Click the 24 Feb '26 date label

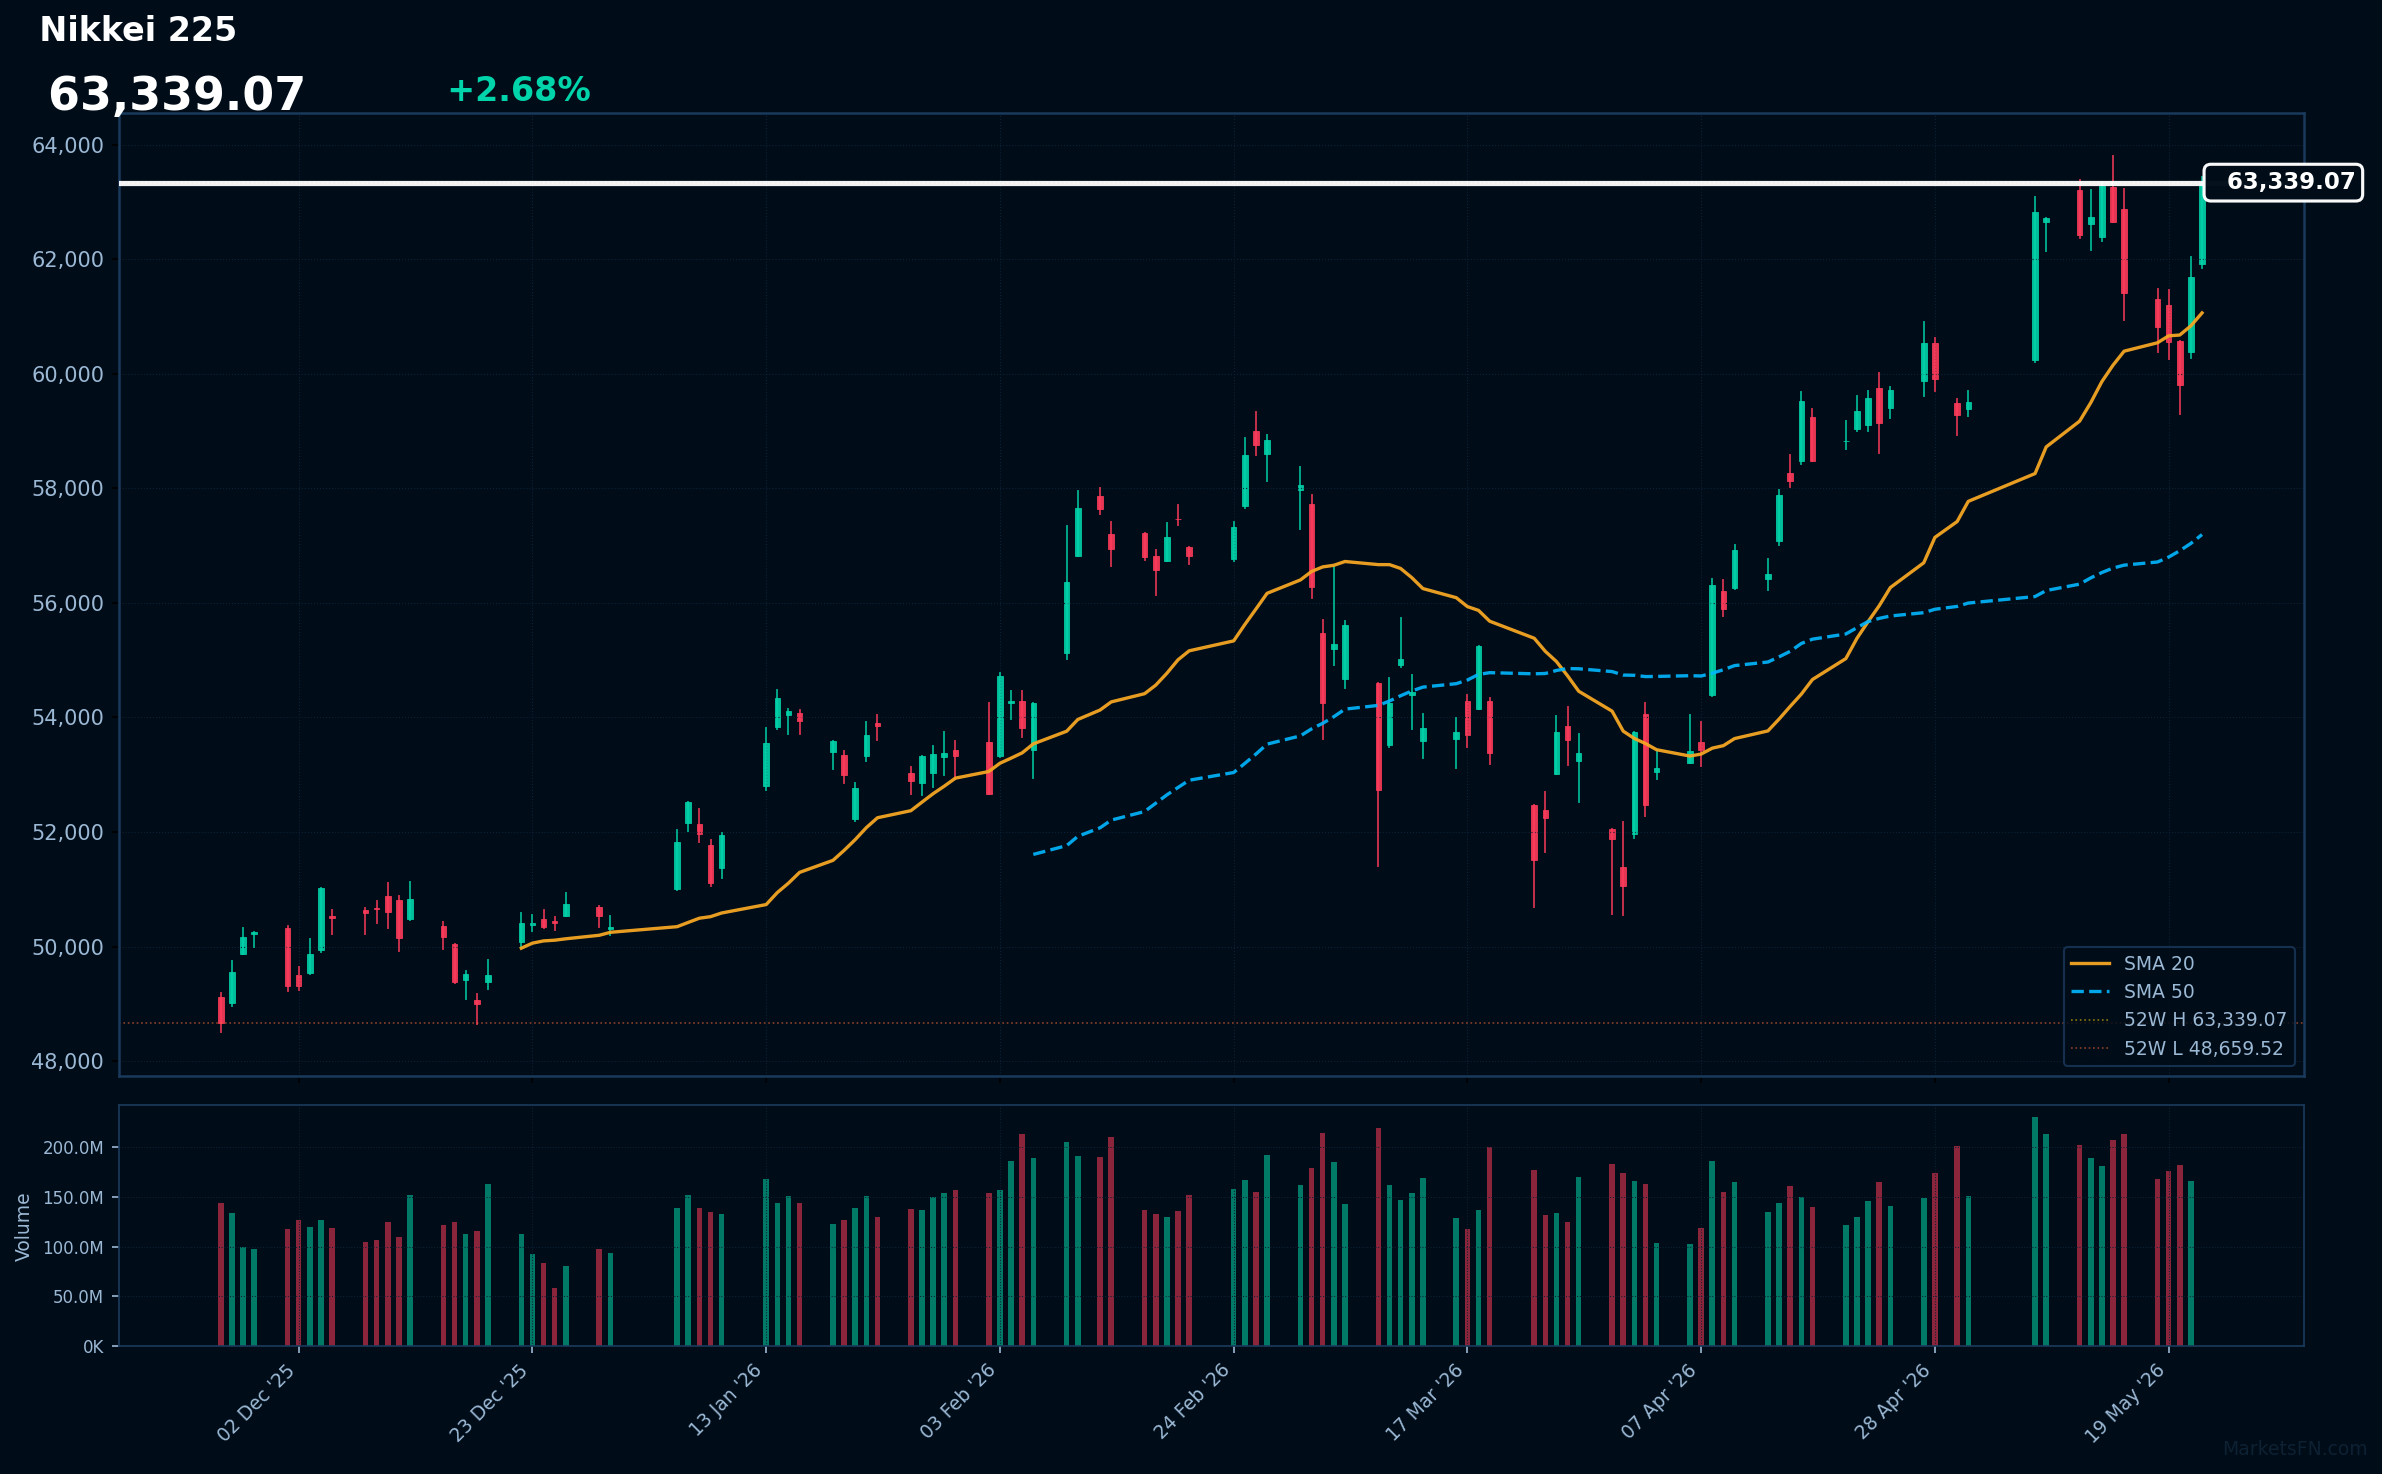pos(1192,1402)
